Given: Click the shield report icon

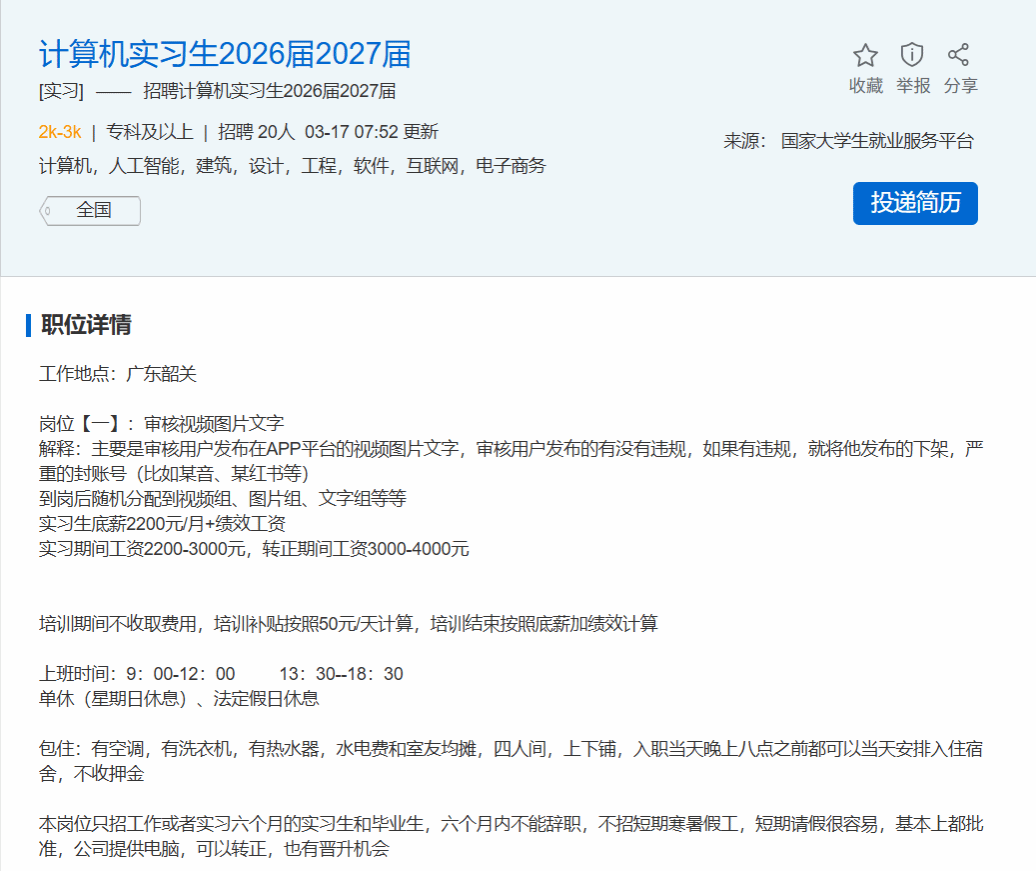Looking at the screenshot, I should pos(912,55).
